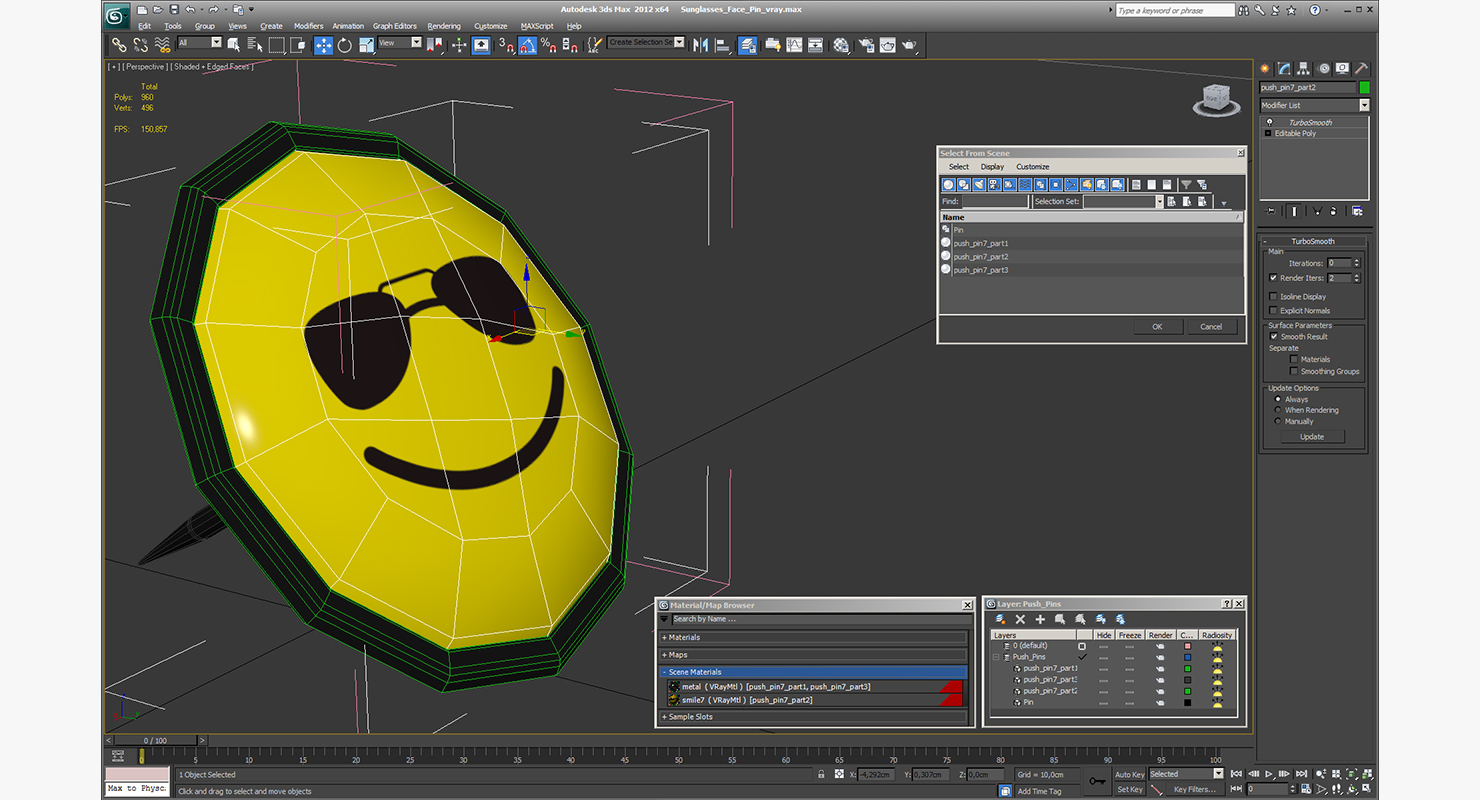Click the Bind to Space Warp icon
The image size is (1480, 800).
[162, 45]
